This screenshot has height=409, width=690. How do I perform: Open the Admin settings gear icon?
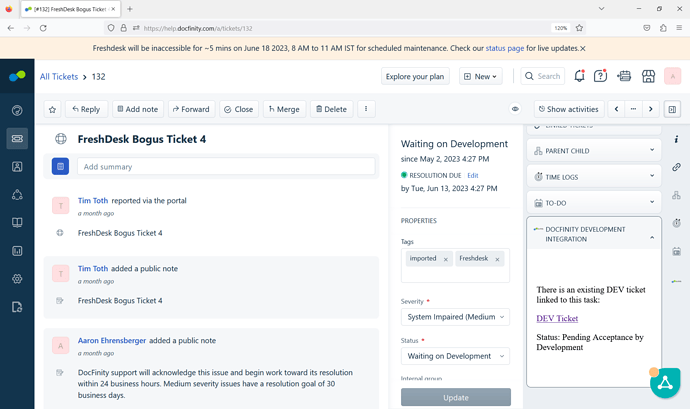click(x=17, y=279)
